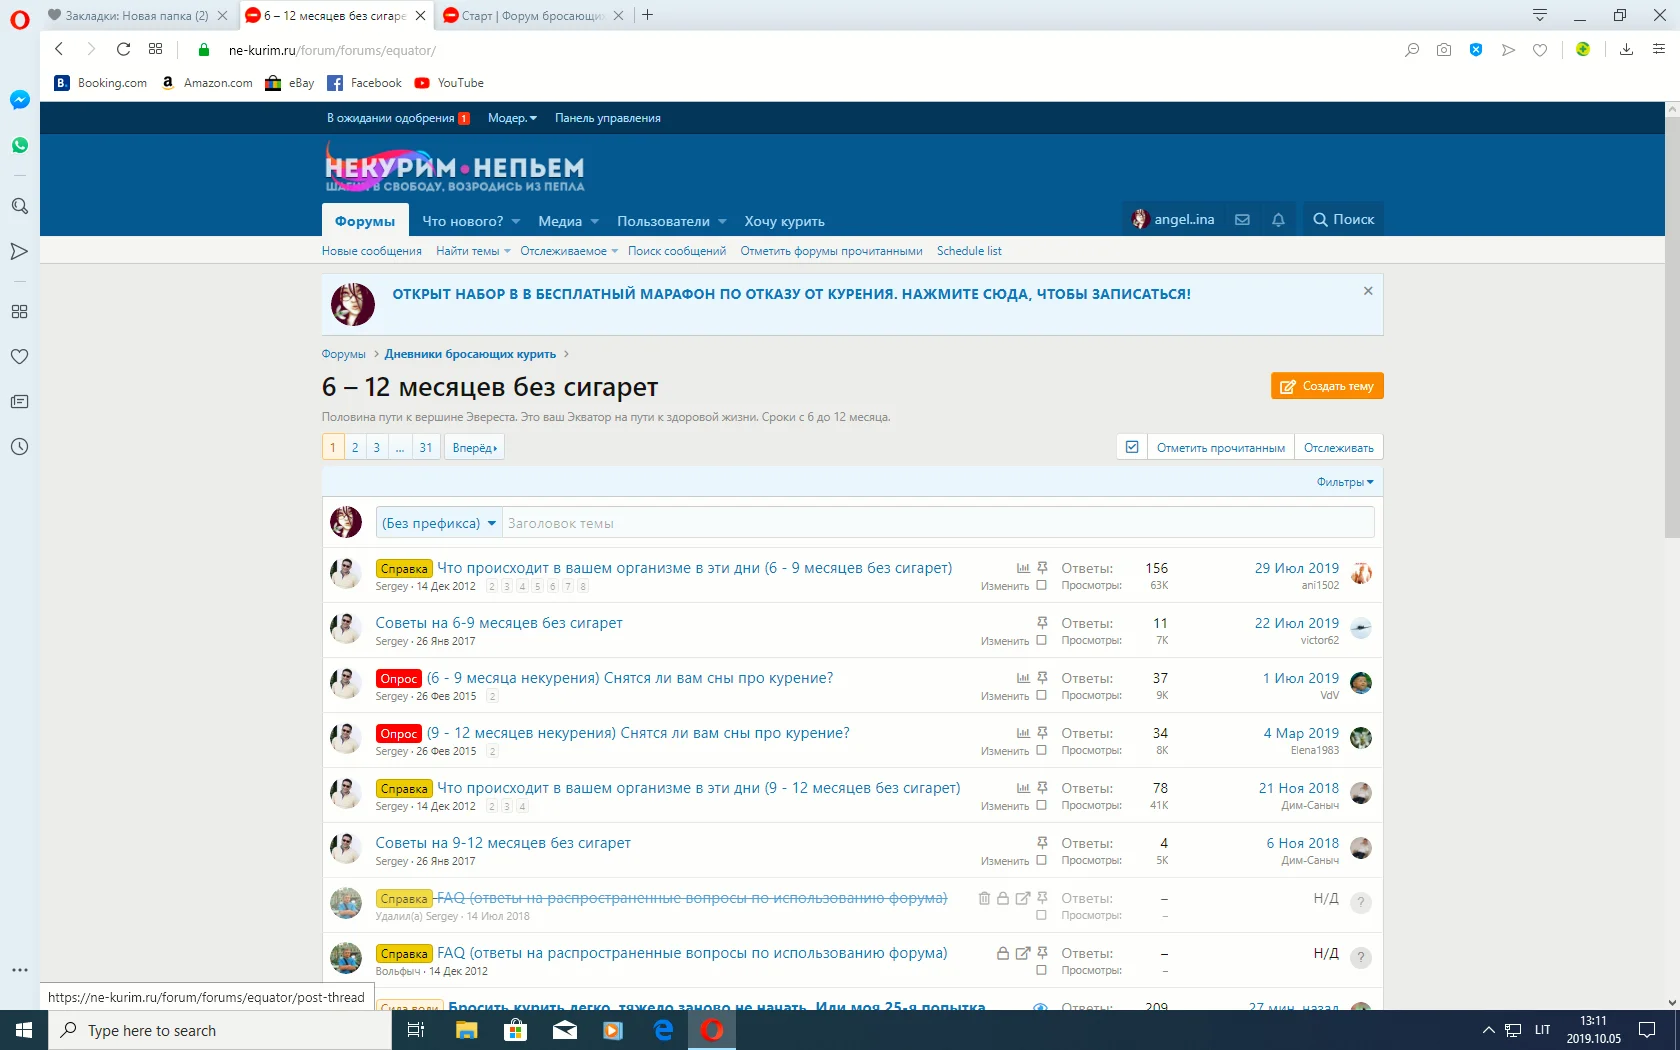This screenshot has width=1680, height=1050.
Task: Open the 'Хочу курить' menu item
Action: [784, 222]
